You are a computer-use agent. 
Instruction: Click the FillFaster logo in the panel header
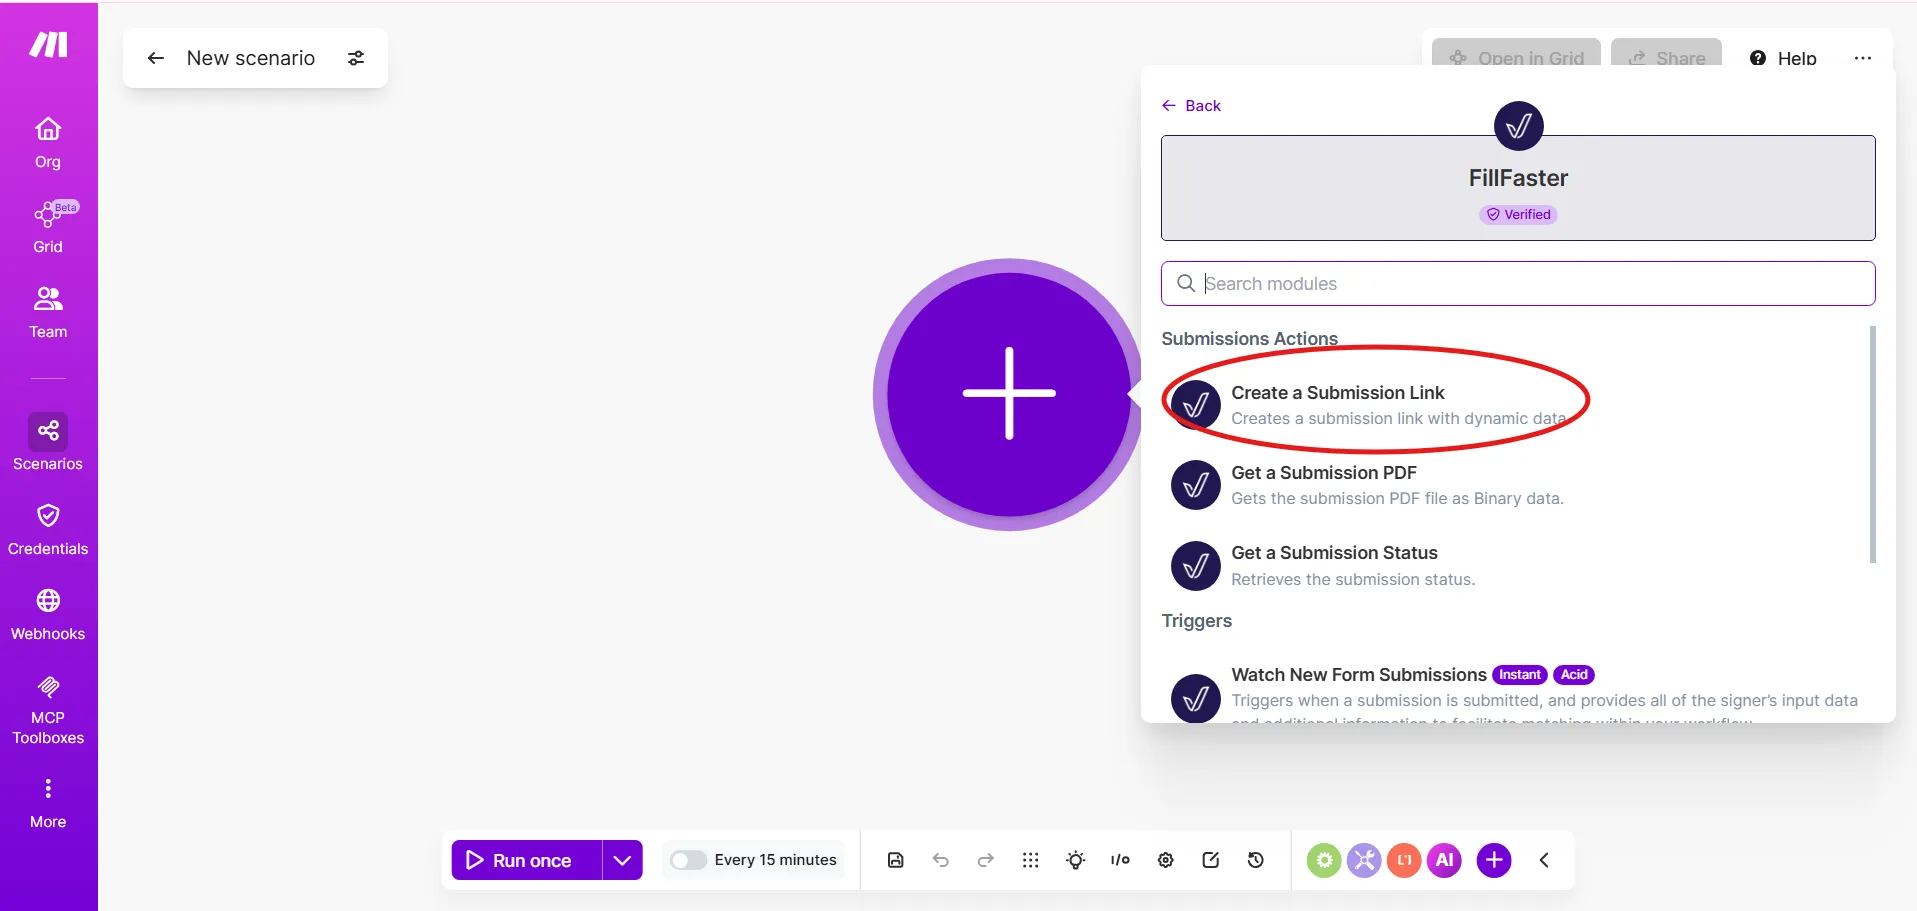pos(1518,126)
